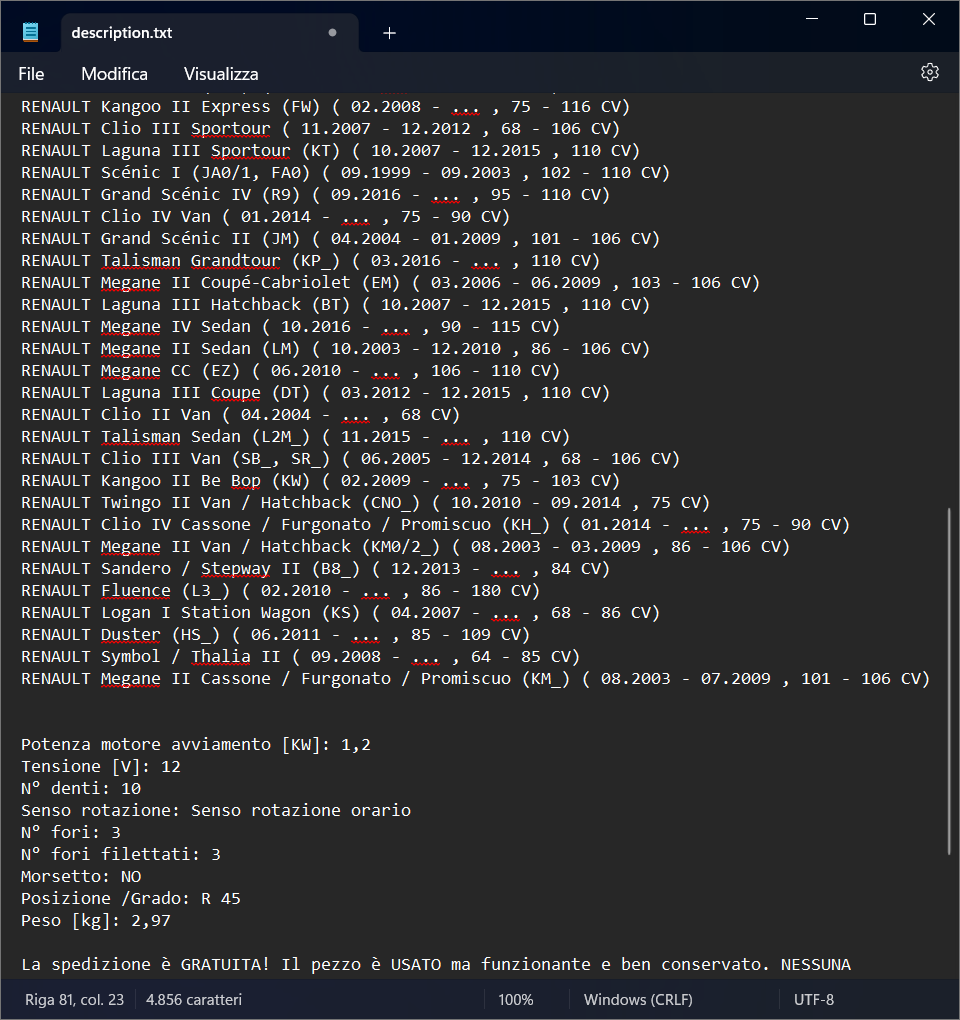Screen dimensions: 960x1020
Task: Click the line RENAULT Twingo II Van / Hatchback
Action: [x=366, y=503]
